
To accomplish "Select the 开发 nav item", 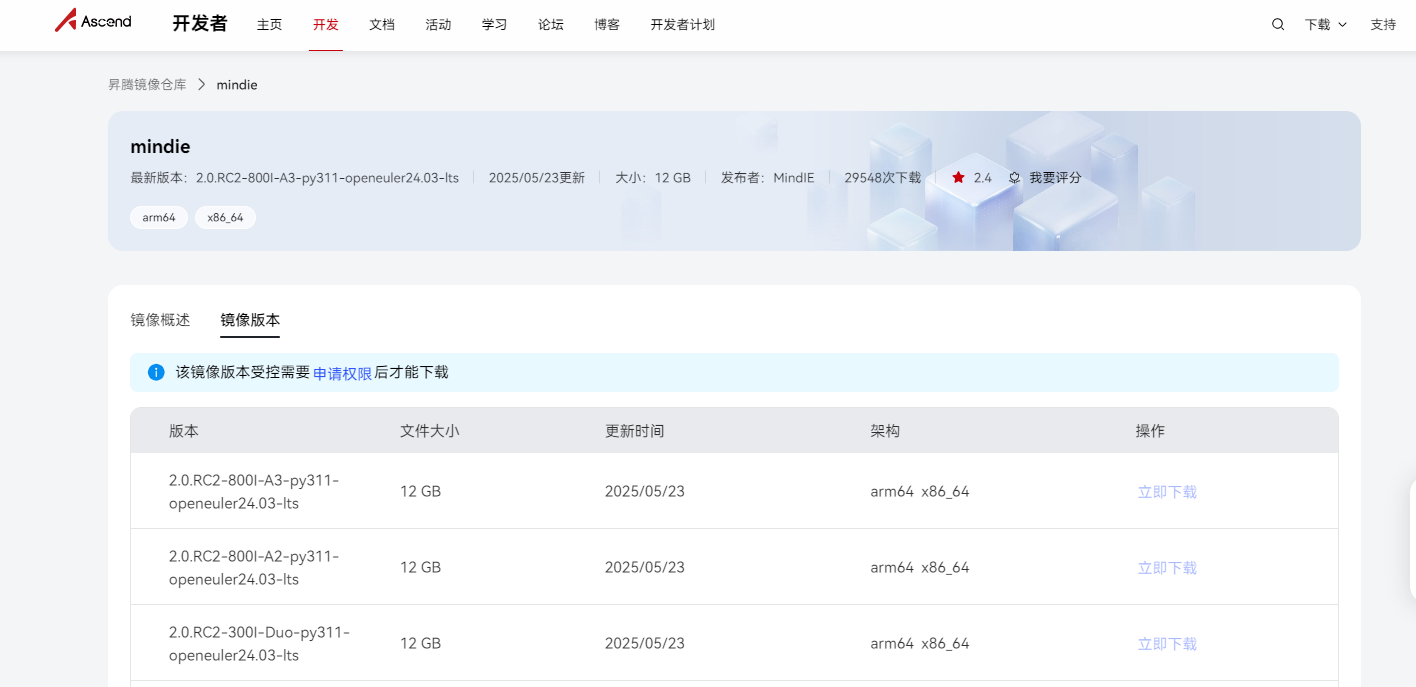I will (326, 25).
